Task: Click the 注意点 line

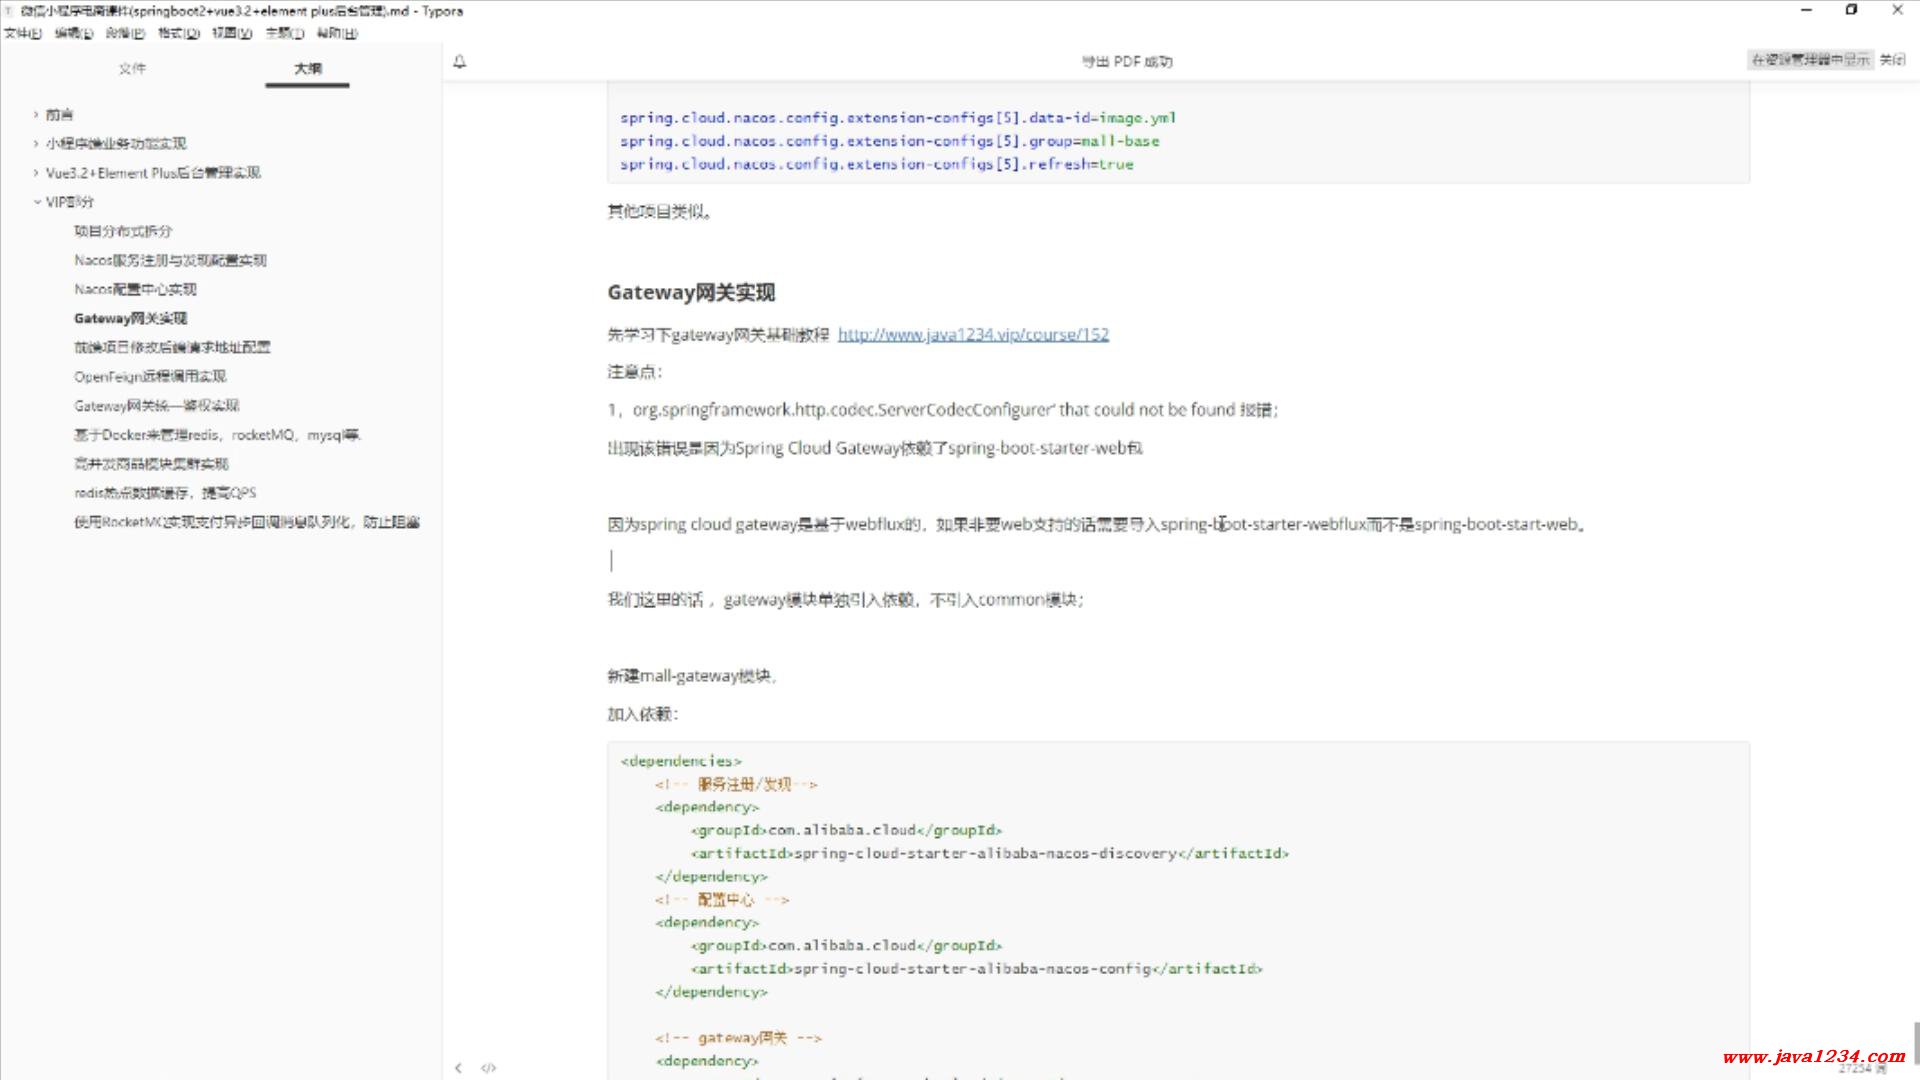Action: pos(635,372)
